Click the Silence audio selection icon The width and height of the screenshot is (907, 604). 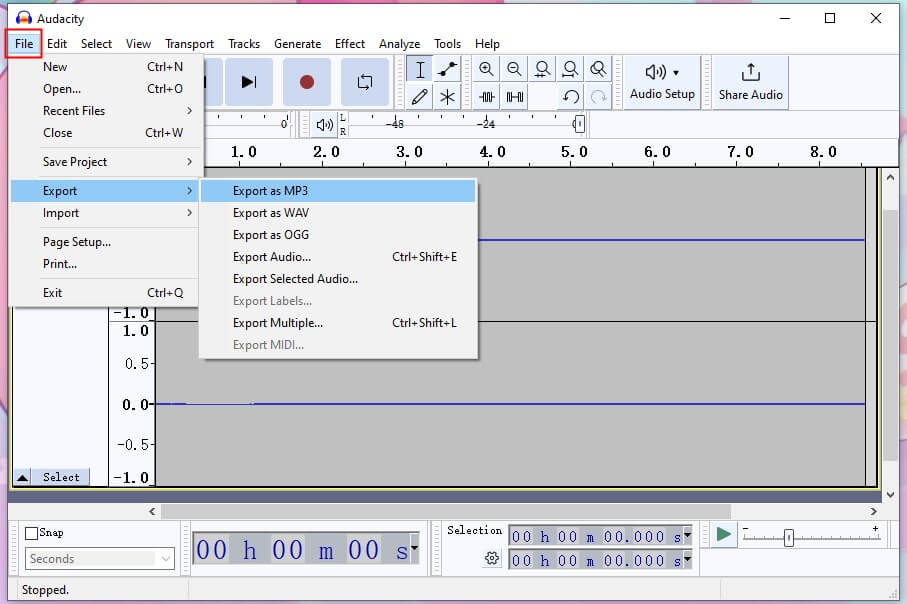click(x=514, y=97)
